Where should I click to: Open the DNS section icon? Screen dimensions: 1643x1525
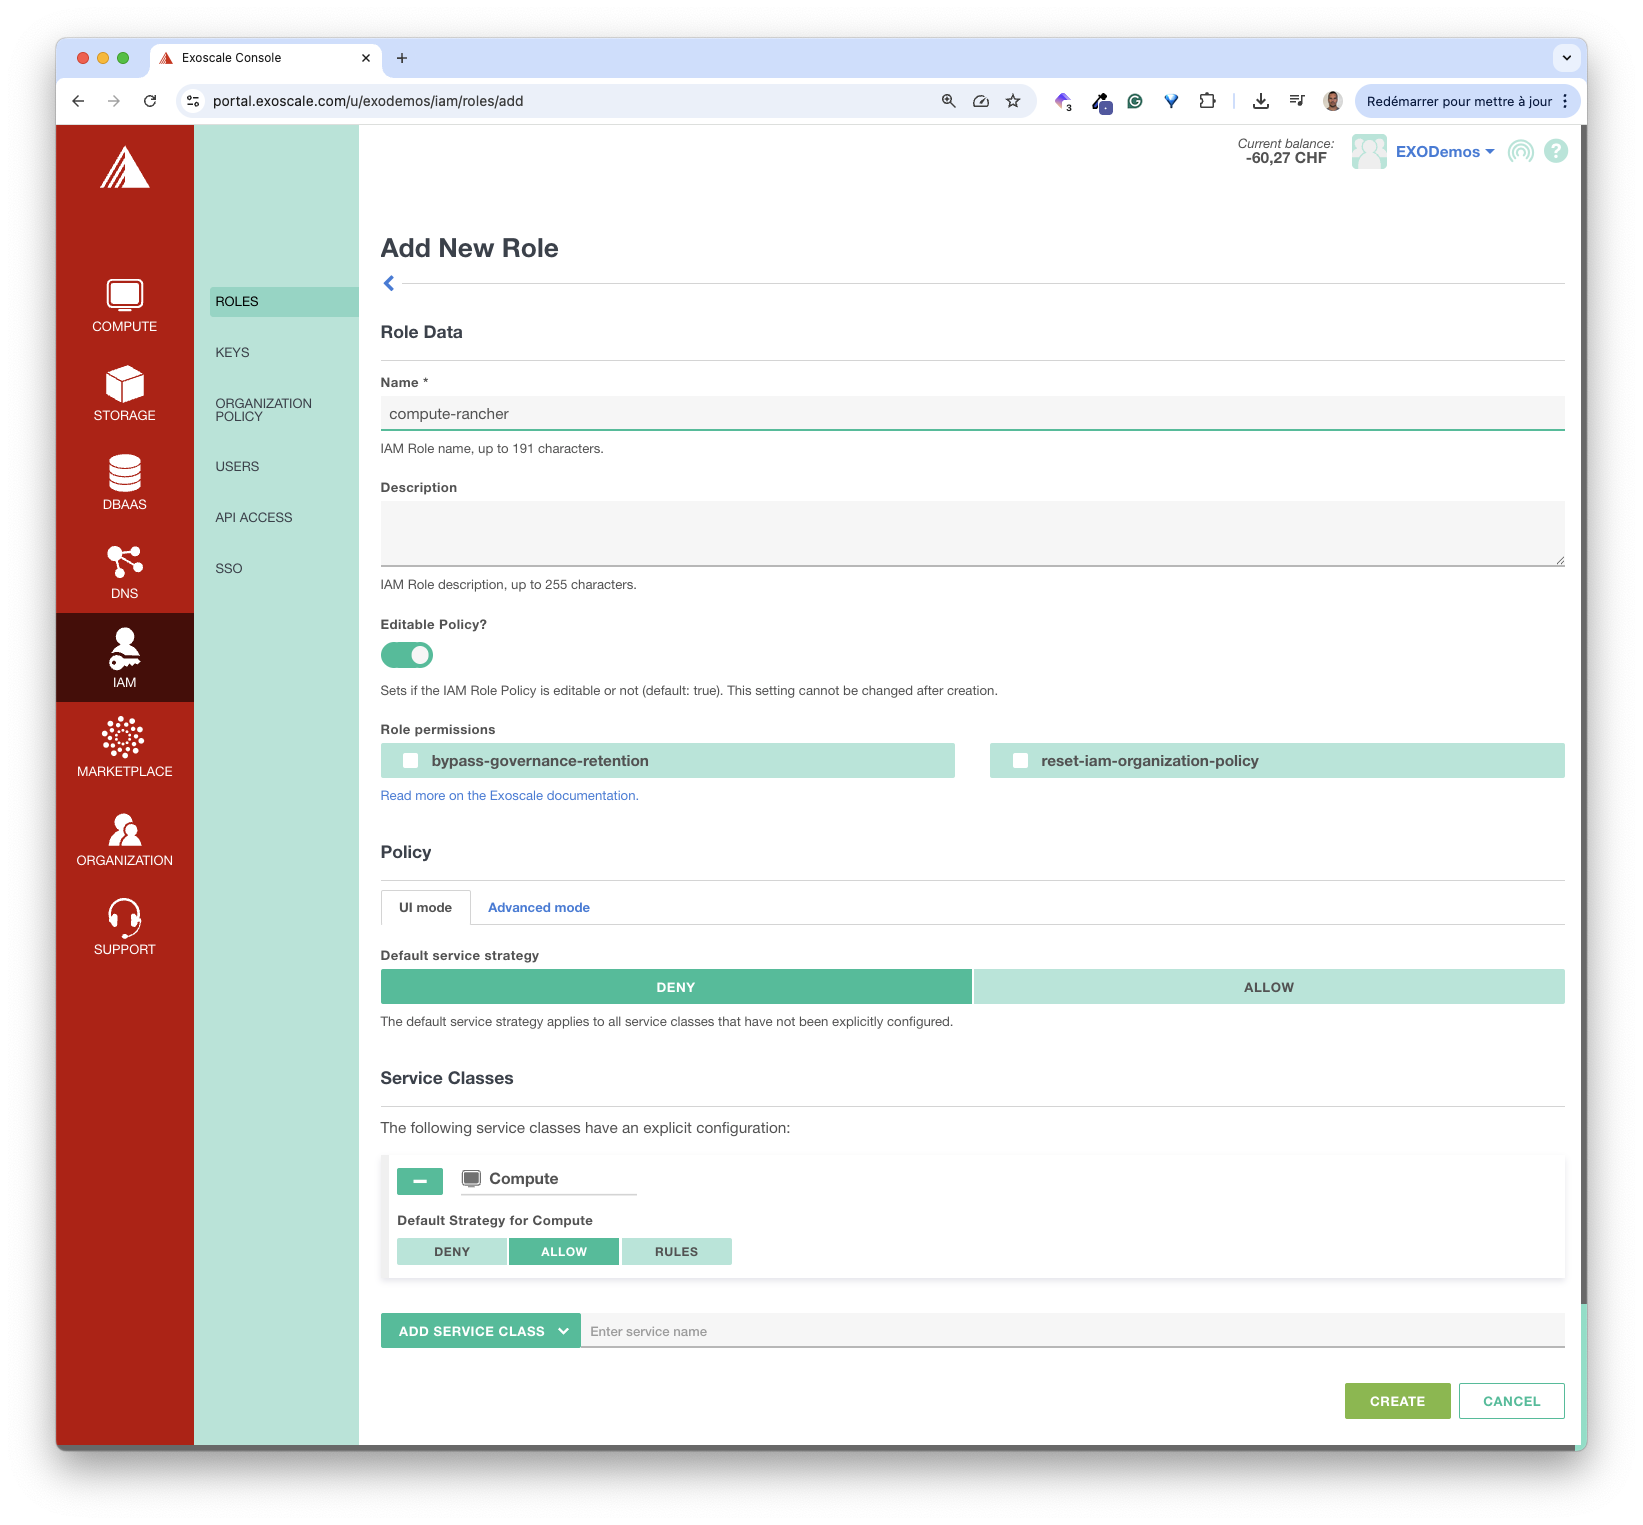pyautogui.click(x=124, y=562)
